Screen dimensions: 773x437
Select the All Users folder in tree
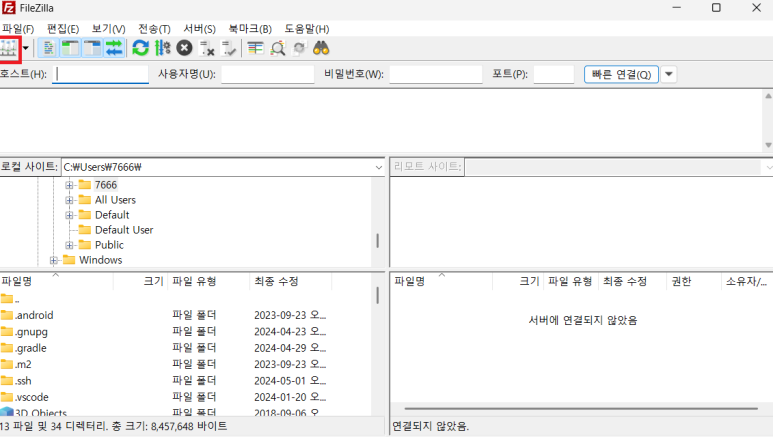tap(115, 200)
